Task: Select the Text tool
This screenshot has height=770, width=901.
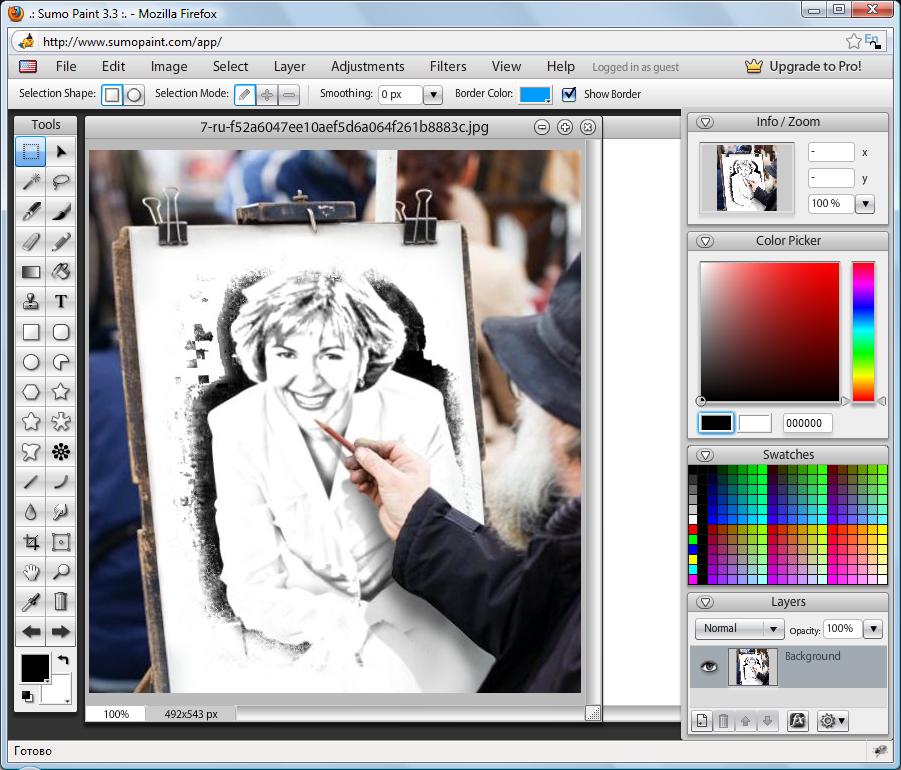Action: pyautogui.click(x=60, y=301)
